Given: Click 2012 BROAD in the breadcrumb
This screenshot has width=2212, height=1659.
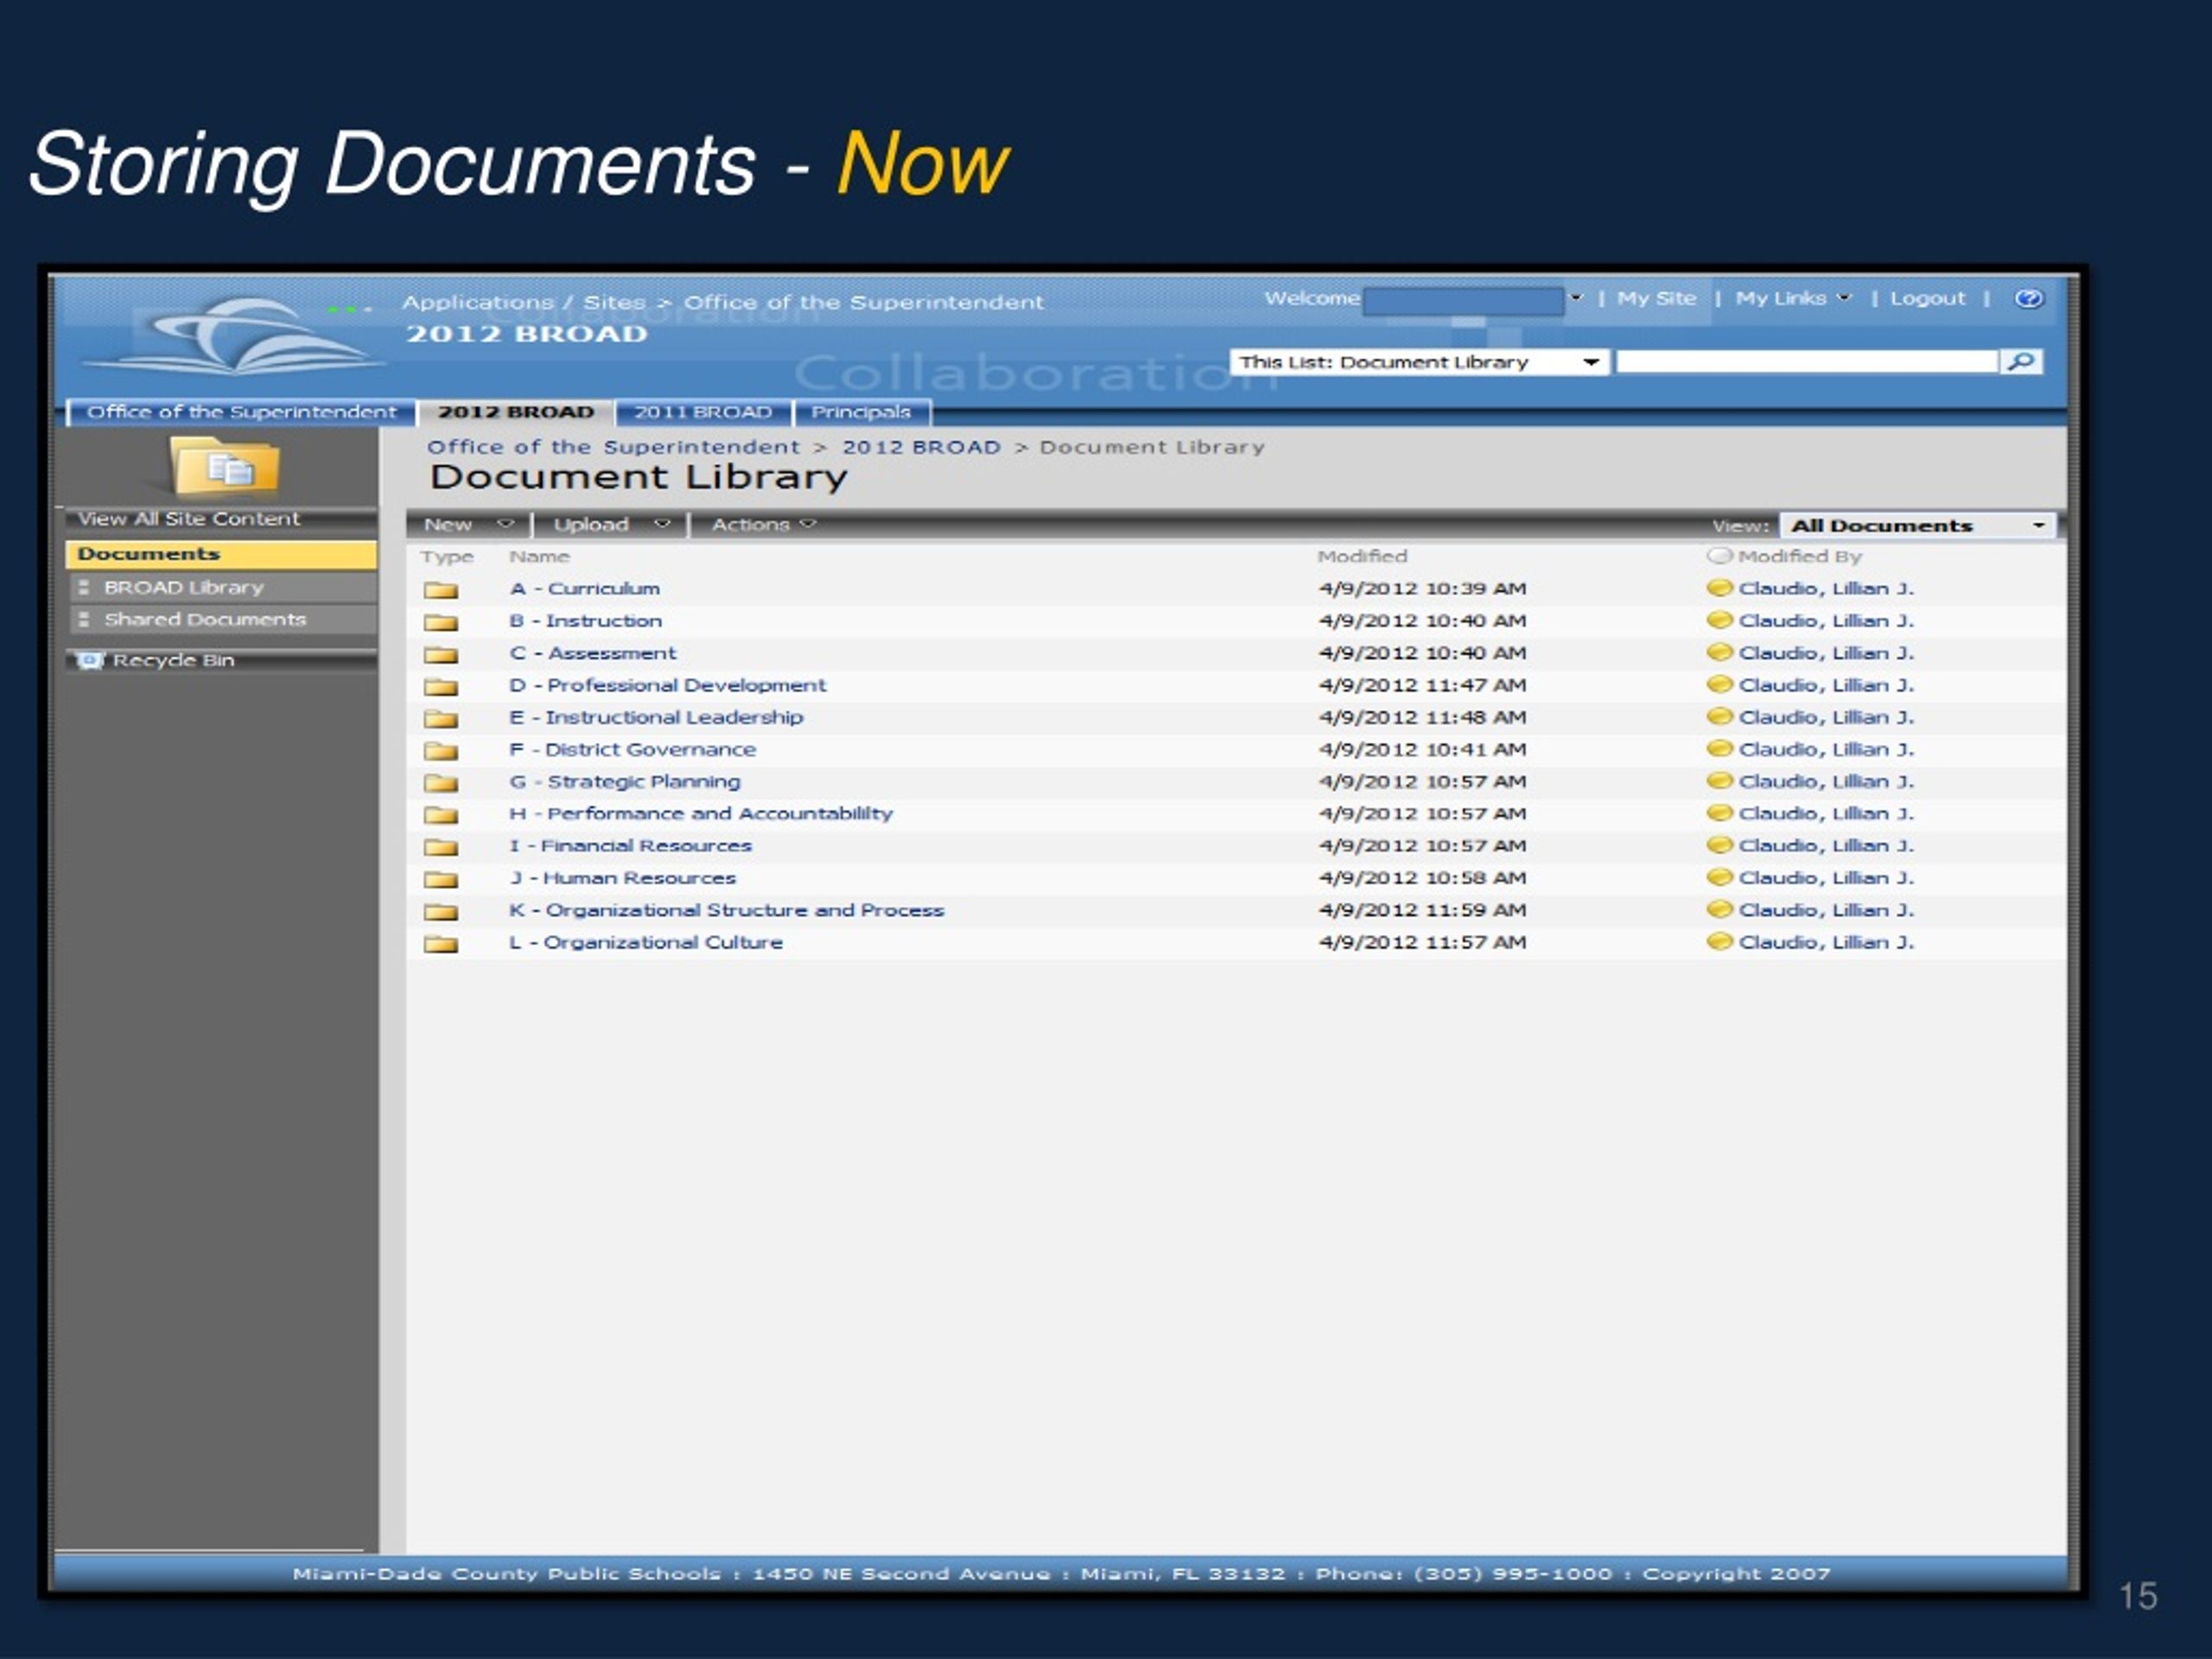Looking at the screenshot, I should click(921, 447).
